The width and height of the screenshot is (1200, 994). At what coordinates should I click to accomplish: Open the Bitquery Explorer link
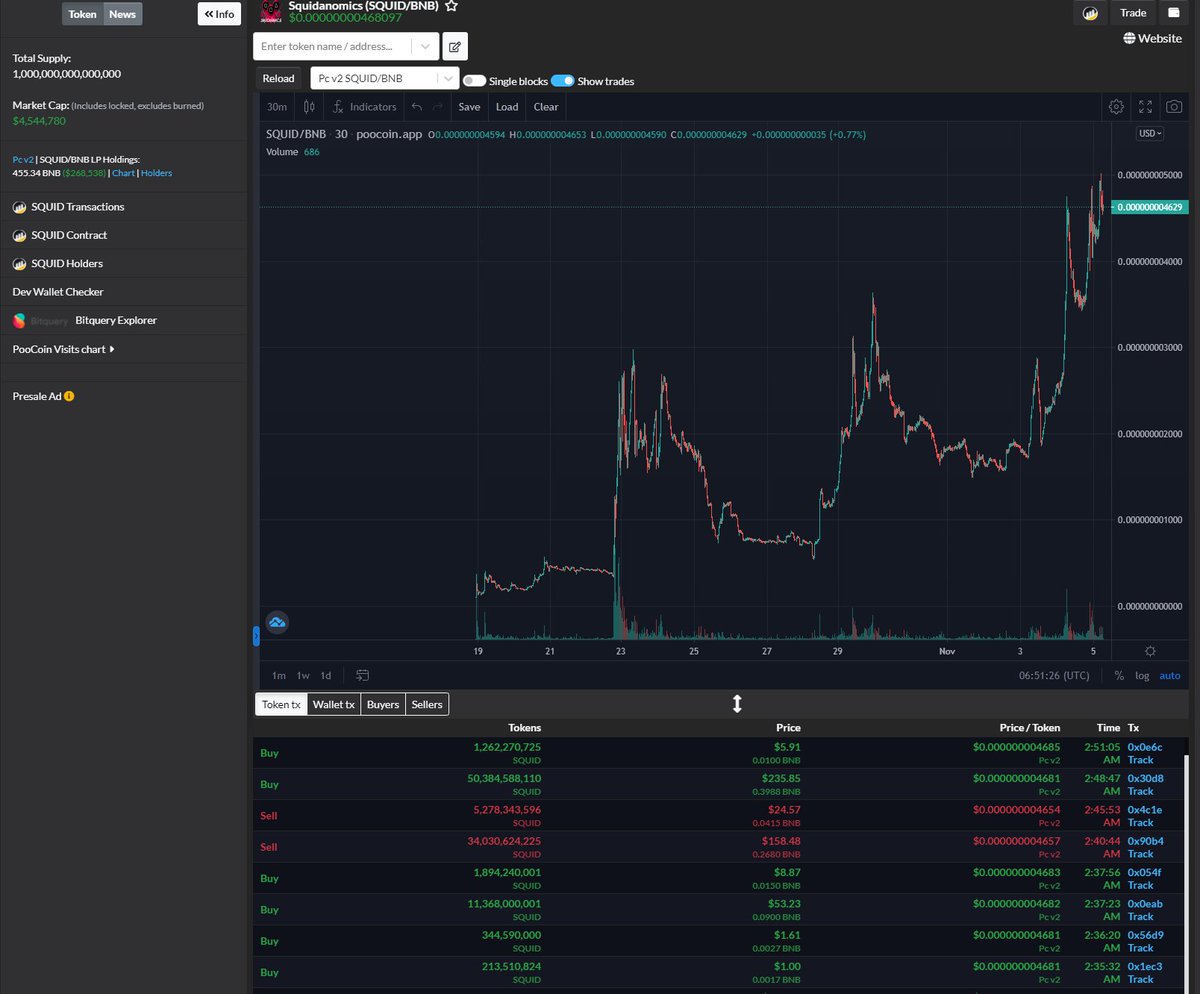pyautogui.click(x=116, y=321)
